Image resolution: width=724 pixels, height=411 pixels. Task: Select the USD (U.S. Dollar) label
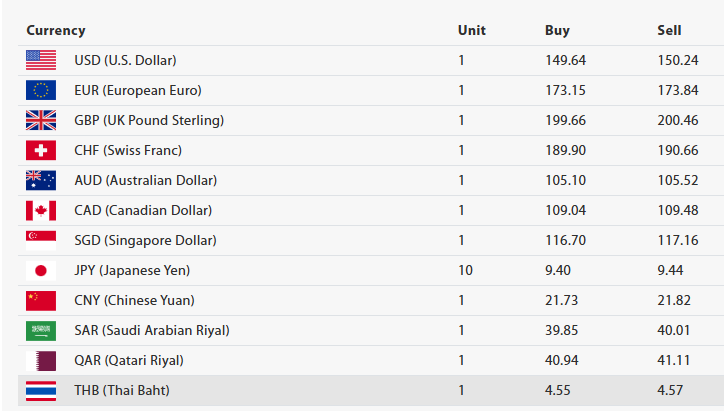point(125,60)
